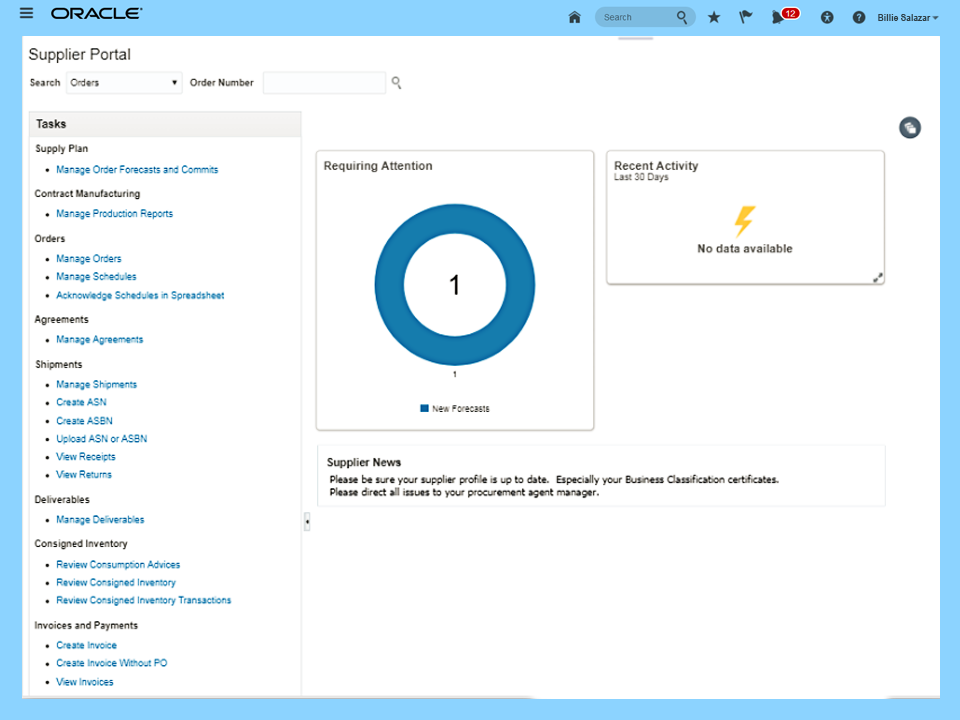Click the Supply Plan section heading

[x=61, y=149]
